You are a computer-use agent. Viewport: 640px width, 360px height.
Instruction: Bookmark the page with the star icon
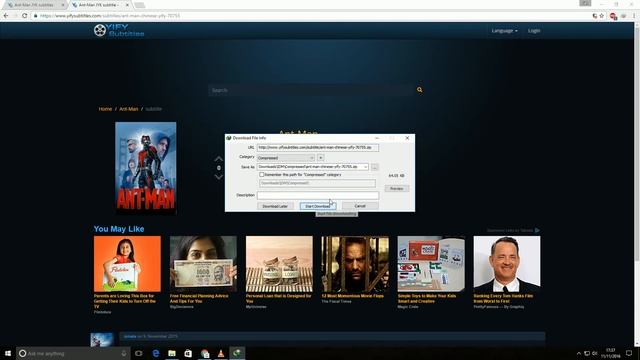[x=602, y=16]
